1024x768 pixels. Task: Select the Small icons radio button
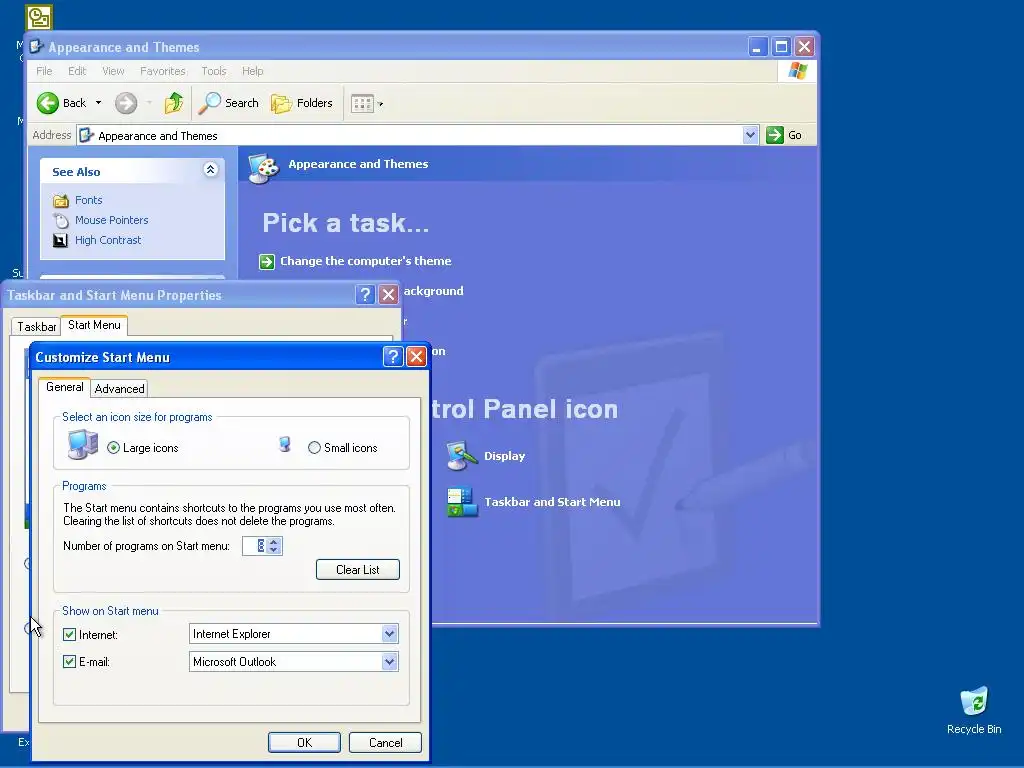coord(314,448)
